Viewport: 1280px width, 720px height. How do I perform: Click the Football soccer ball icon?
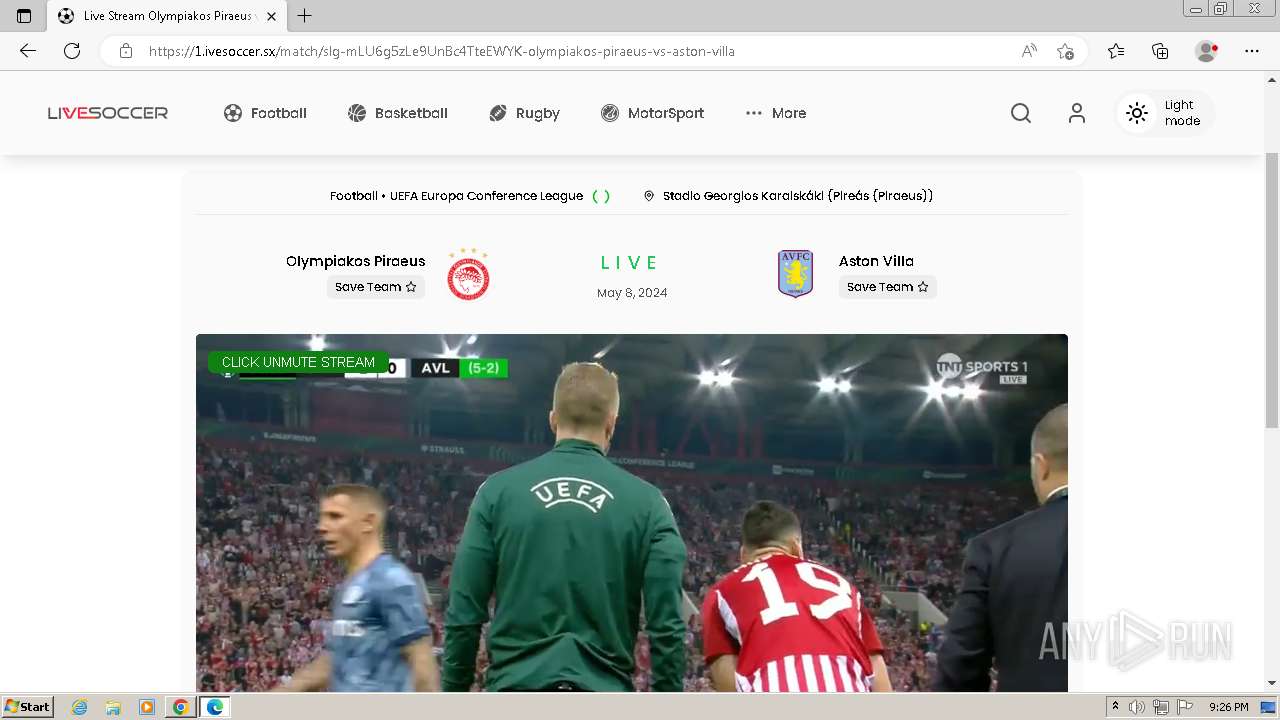[x=233, y=113]
